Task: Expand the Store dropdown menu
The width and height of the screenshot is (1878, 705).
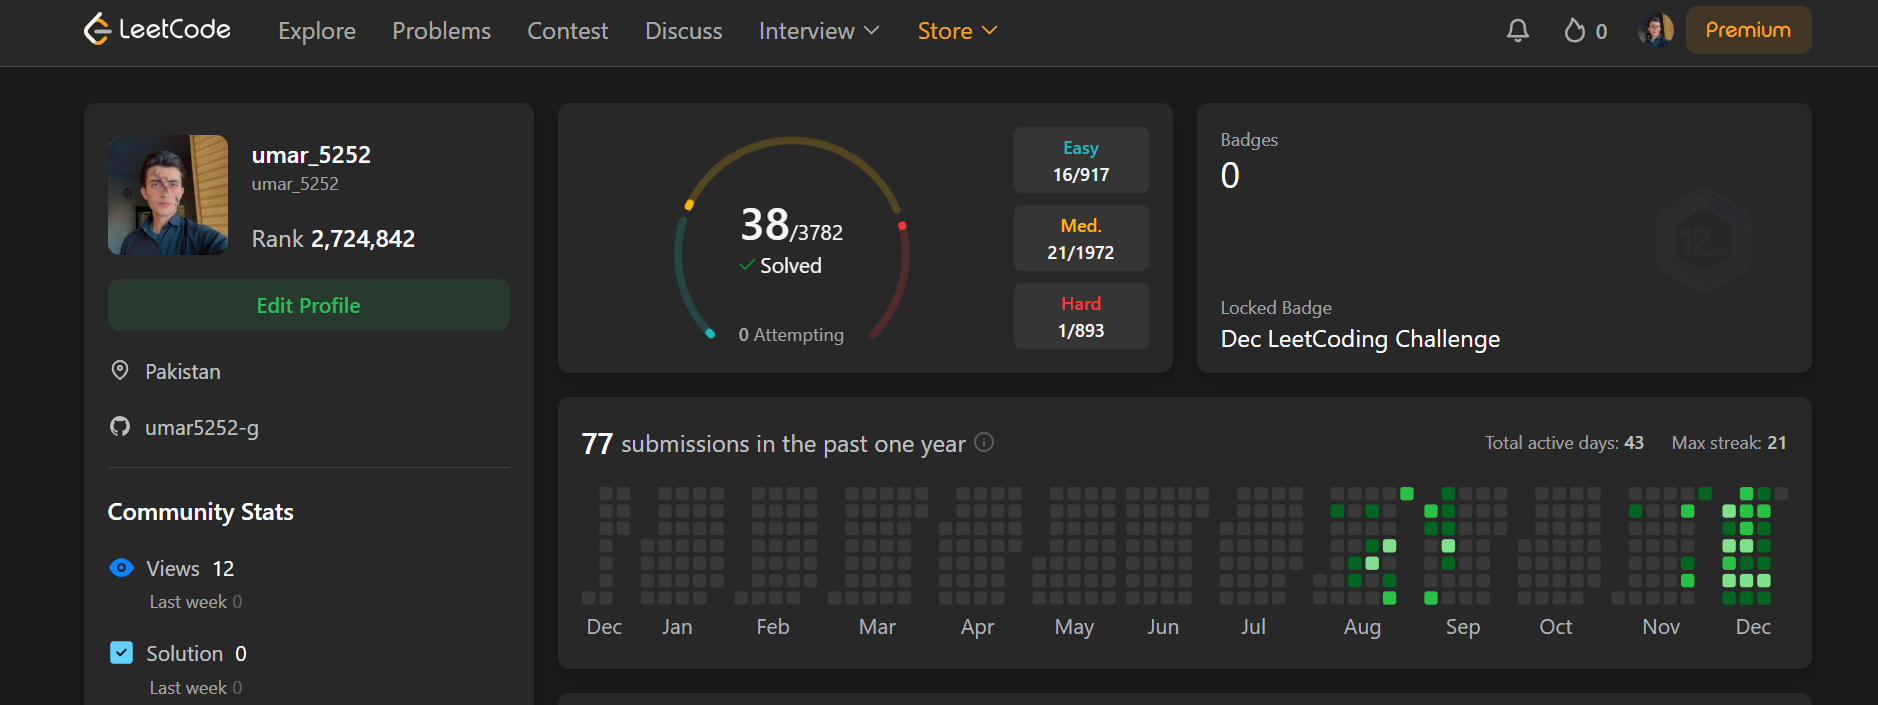Action: (x=957, y=31)
